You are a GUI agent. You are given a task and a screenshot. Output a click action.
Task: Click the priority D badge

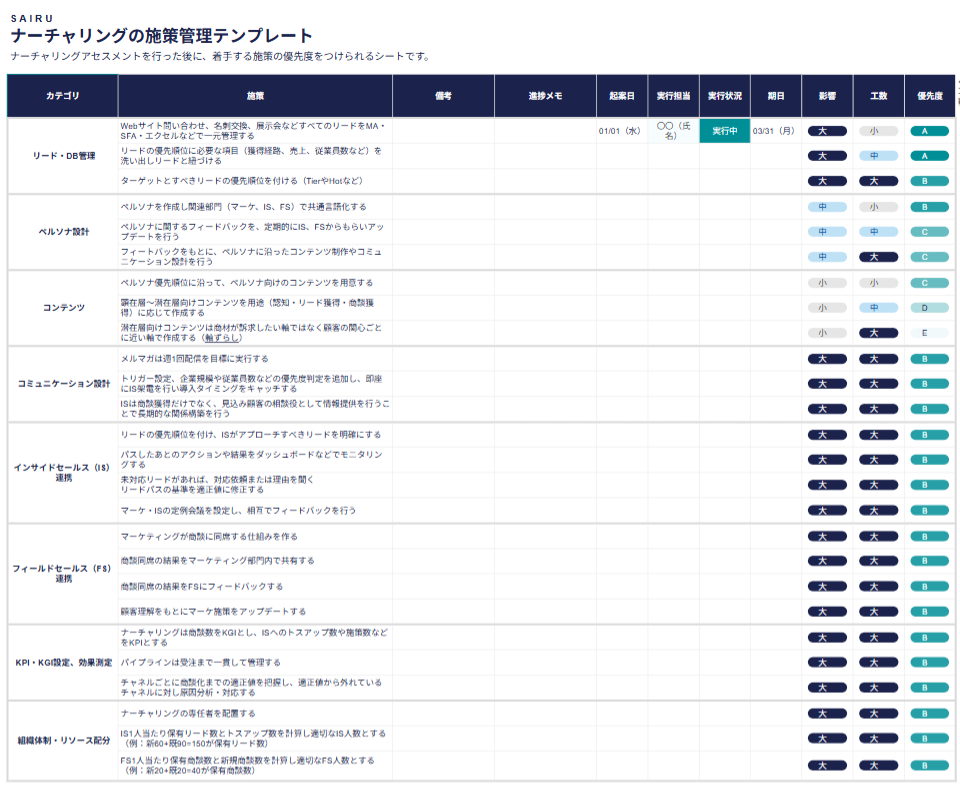tap(929, 308)
